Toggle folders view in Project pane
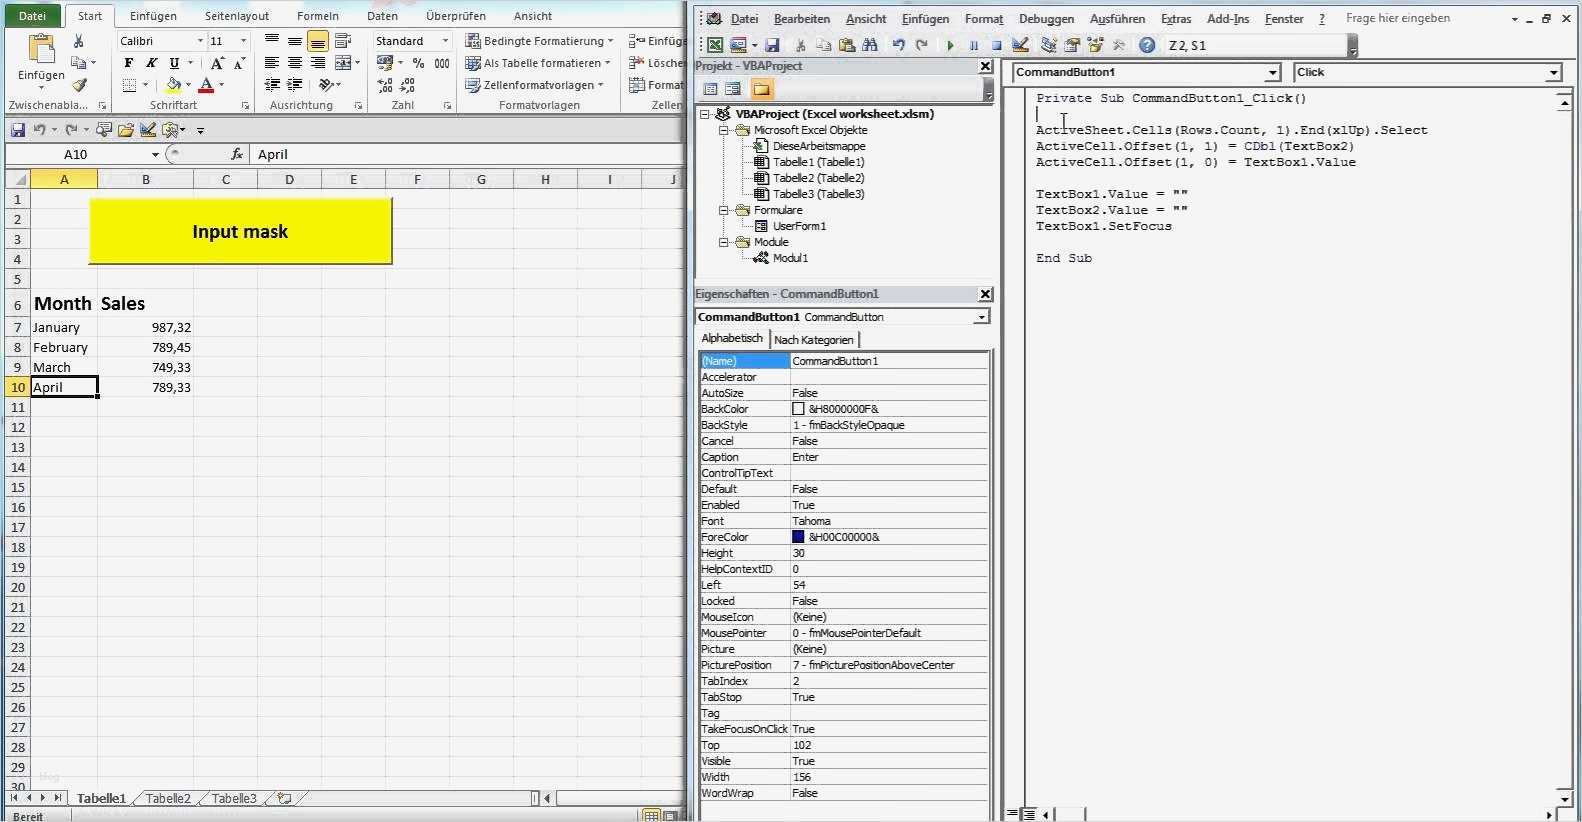This screenshot has height=822, width=1582. pyautogui.click(x=761, y=89)
